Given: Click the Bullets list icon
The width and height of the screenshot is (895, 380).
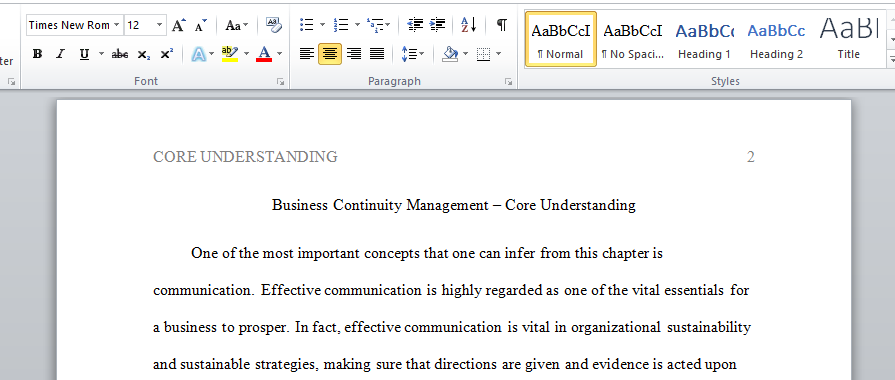Looking at the screenshot, I should click(x=307, y=25).
